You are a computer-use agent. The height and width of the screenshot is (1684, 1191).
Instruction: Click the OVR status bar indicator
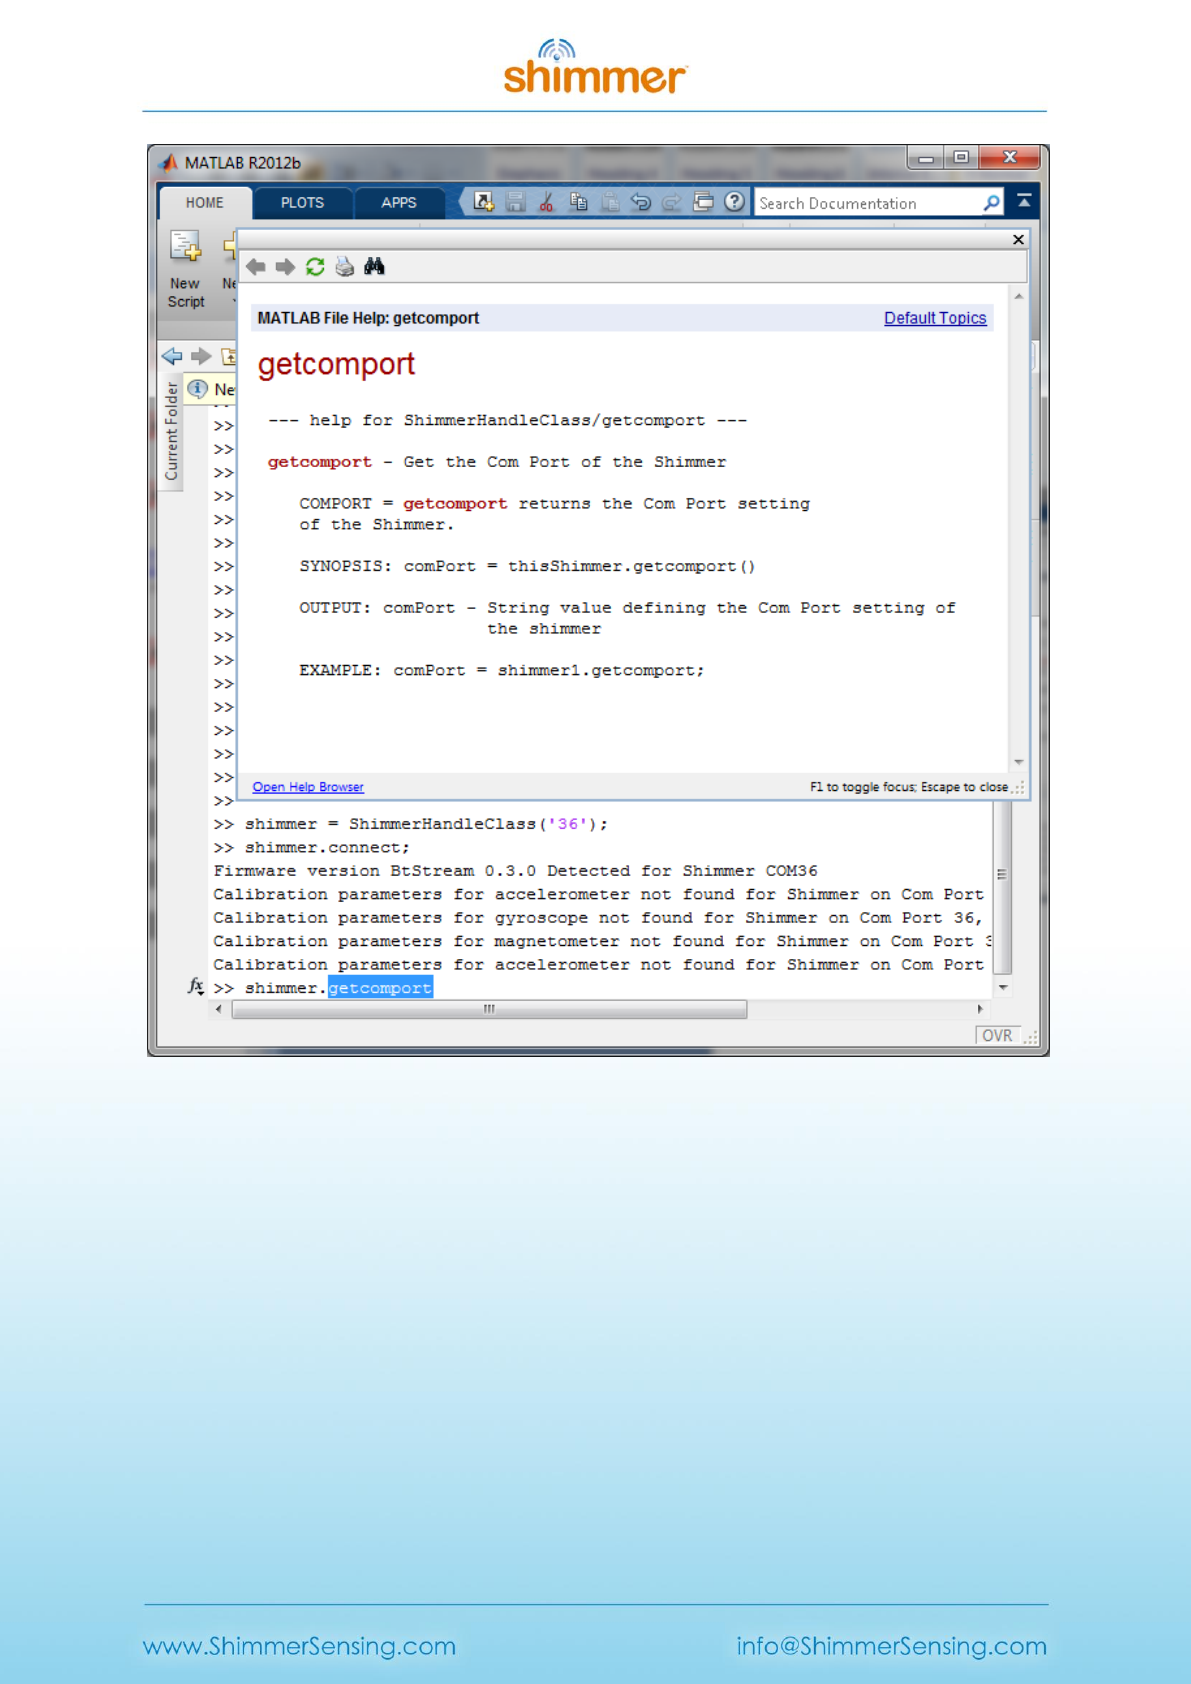[997, 1036]
